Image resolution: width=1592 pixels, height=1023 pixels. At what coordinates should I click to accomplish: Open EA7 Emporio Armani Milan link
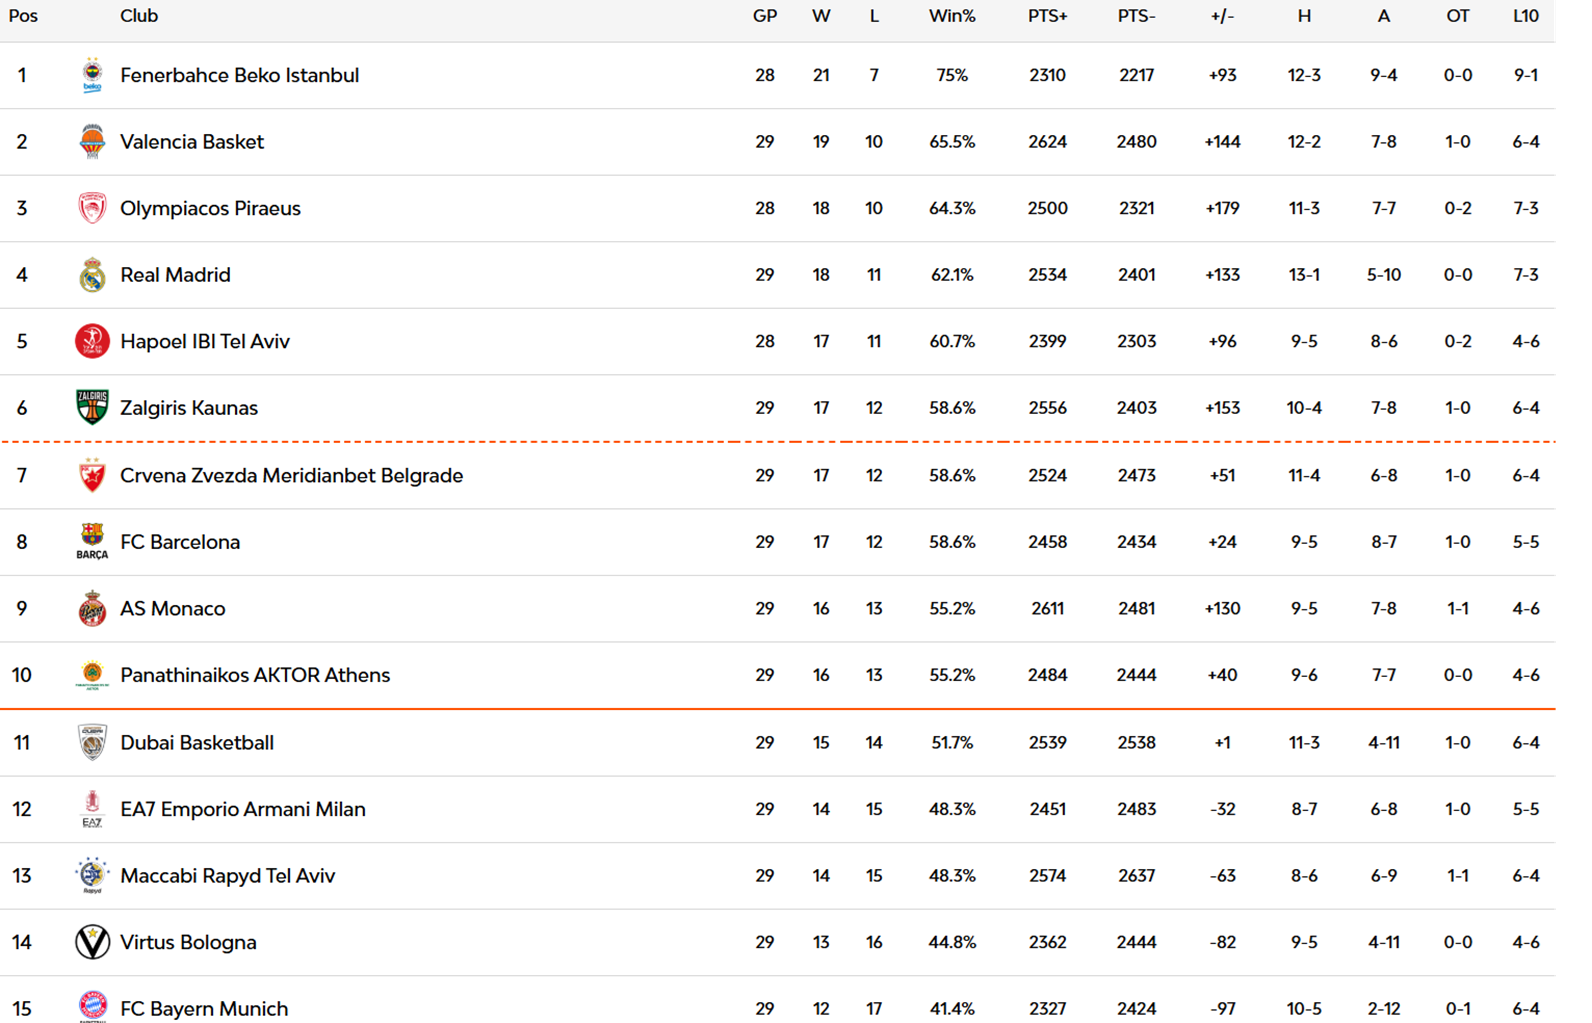click(x=243, y=809)
